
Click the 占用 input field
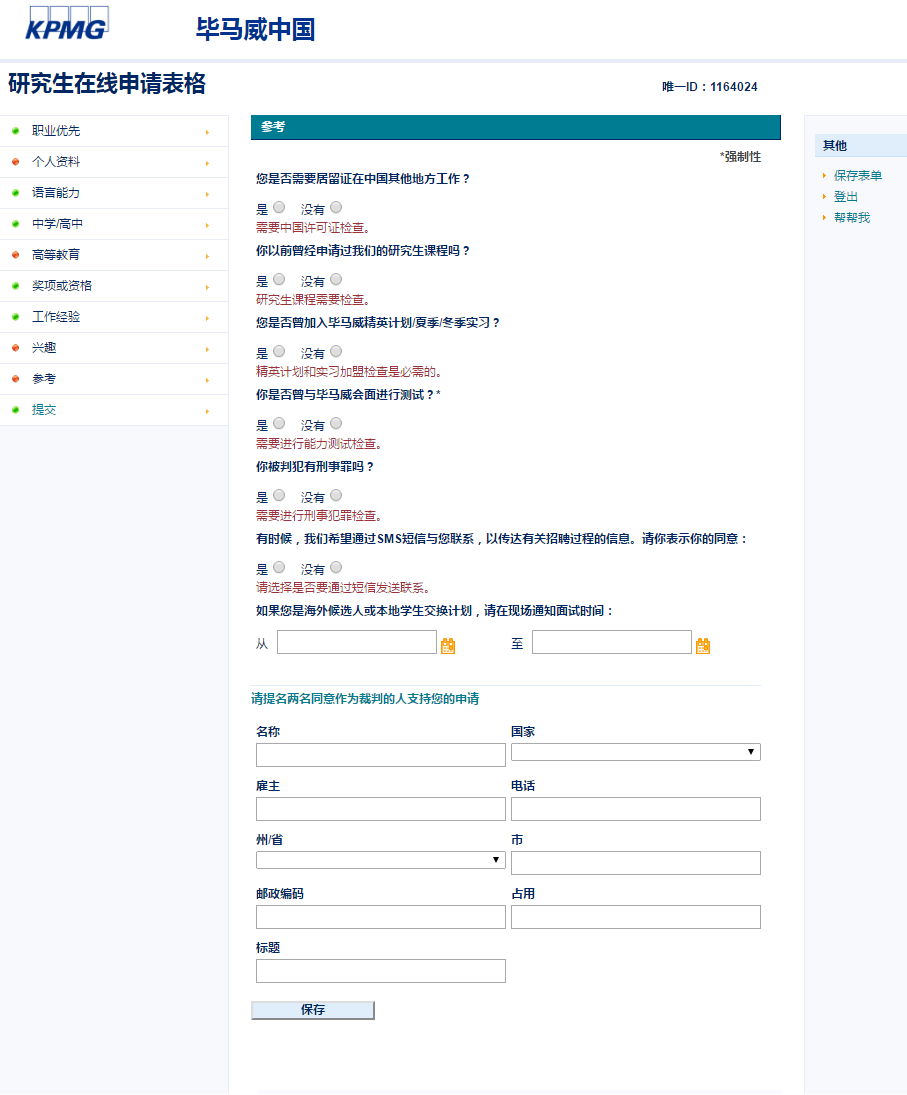tap(635, 917)
